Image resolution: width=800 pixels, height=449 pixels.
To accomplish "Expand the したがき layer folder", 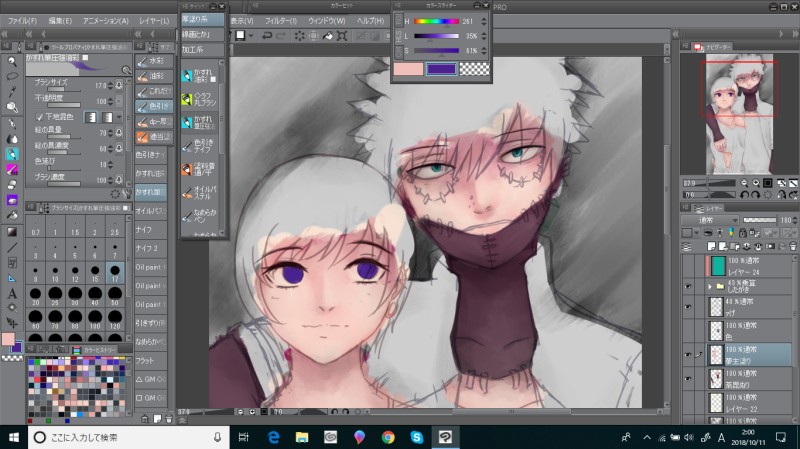I will coord(710,287).
